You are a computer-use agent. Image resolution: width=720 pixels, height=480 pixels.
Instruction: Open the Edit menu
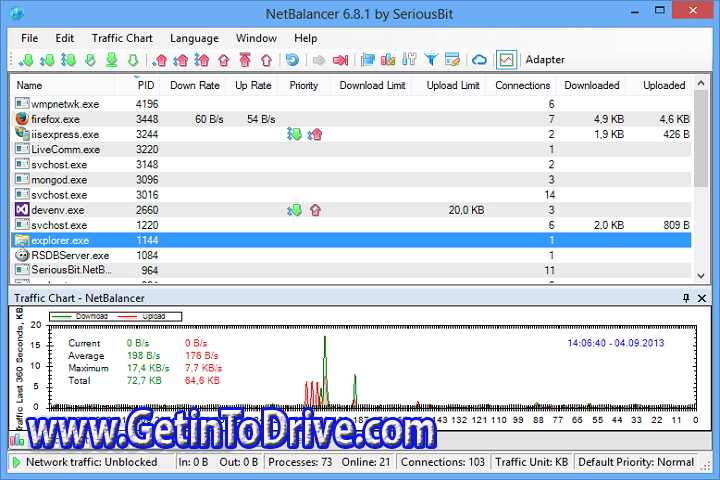point(64,38)
